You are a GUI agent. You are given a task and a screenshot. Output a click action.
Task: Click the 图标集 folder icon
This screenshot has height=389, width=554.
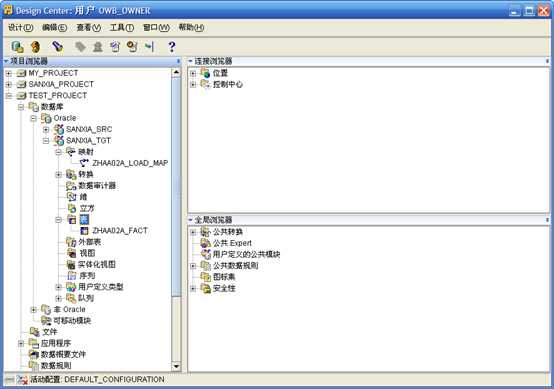point(206,277)
